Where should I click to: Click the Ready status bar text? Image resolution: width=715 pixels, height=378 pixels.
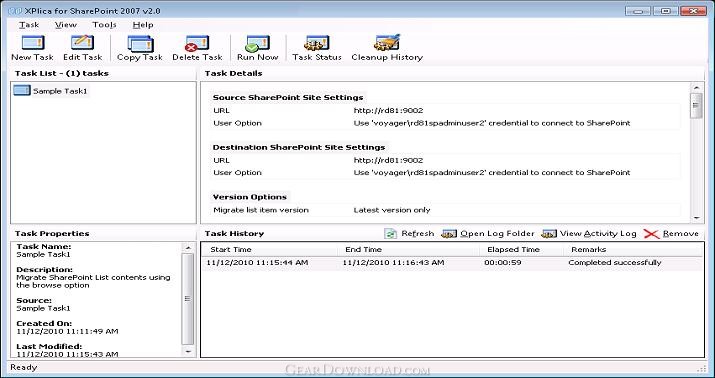tap(24, 367)
